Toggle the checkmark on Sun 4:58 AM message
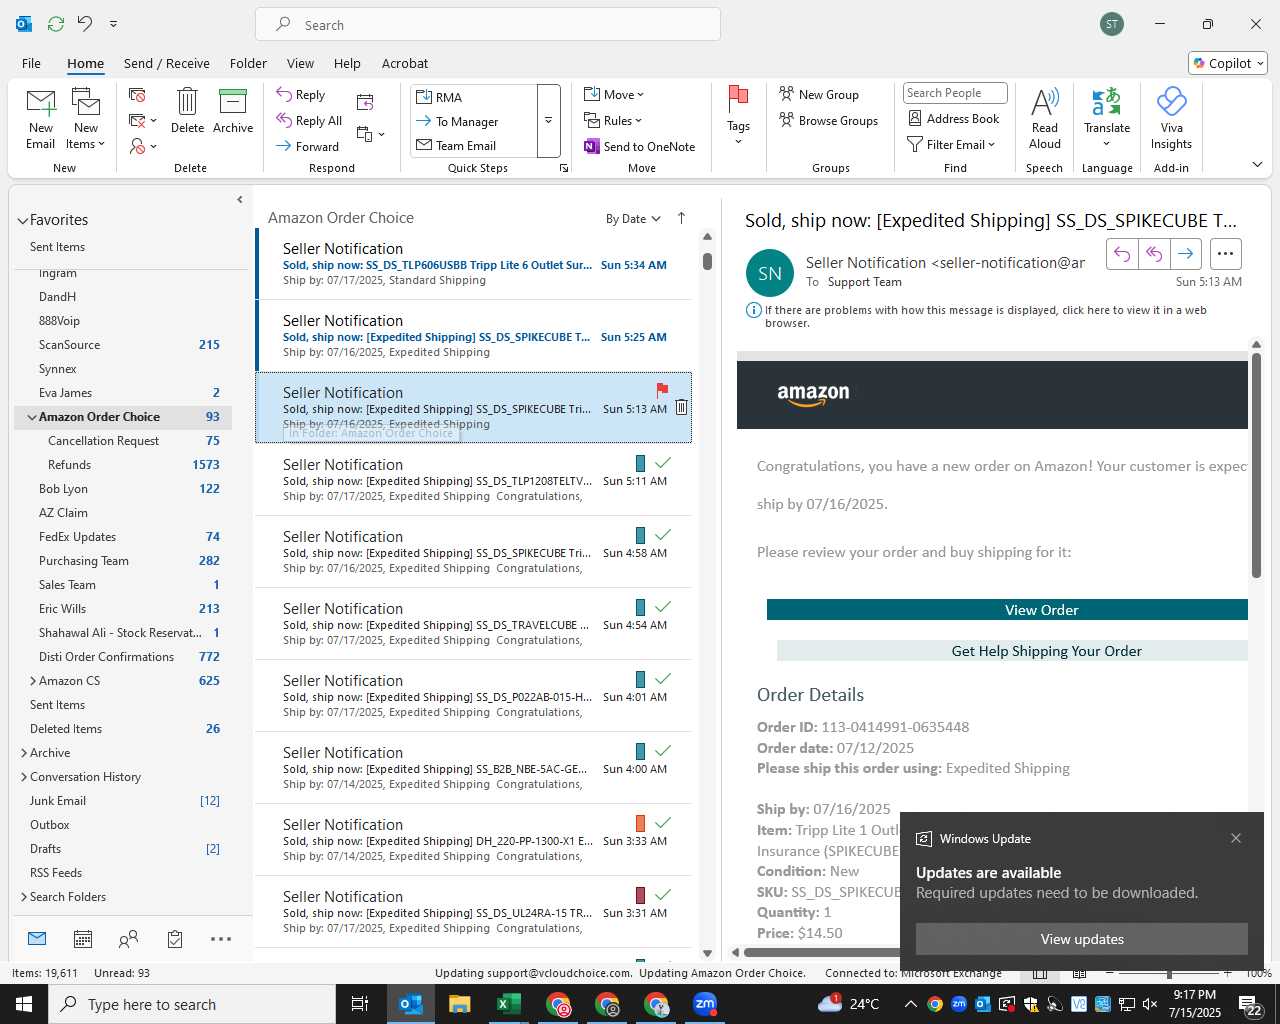The height and width of the screenshot is (1024, 1280). [663, 535]
